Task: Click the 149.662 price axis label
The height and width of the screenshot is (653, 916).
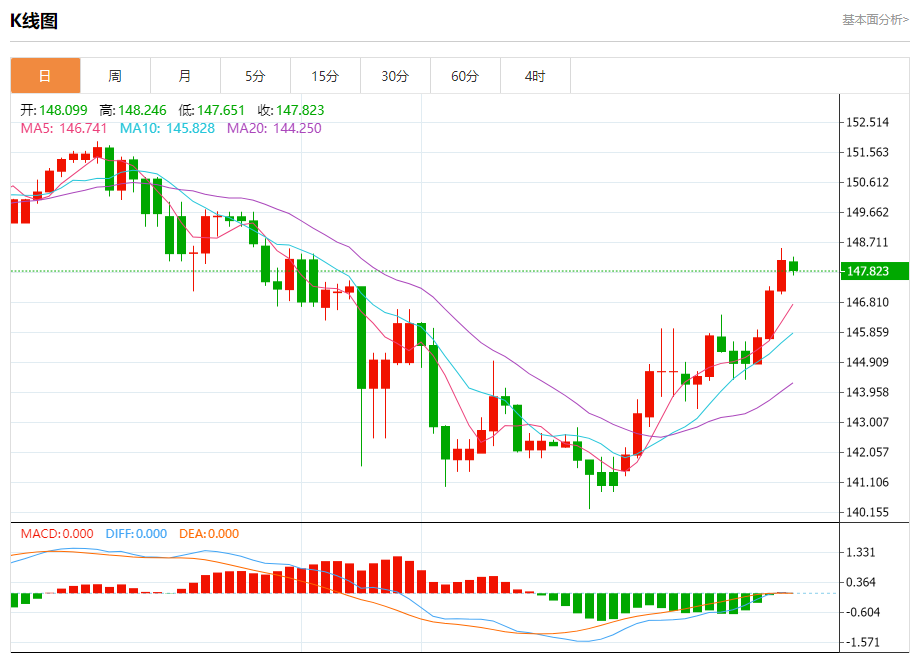Action: click(868, 212)
